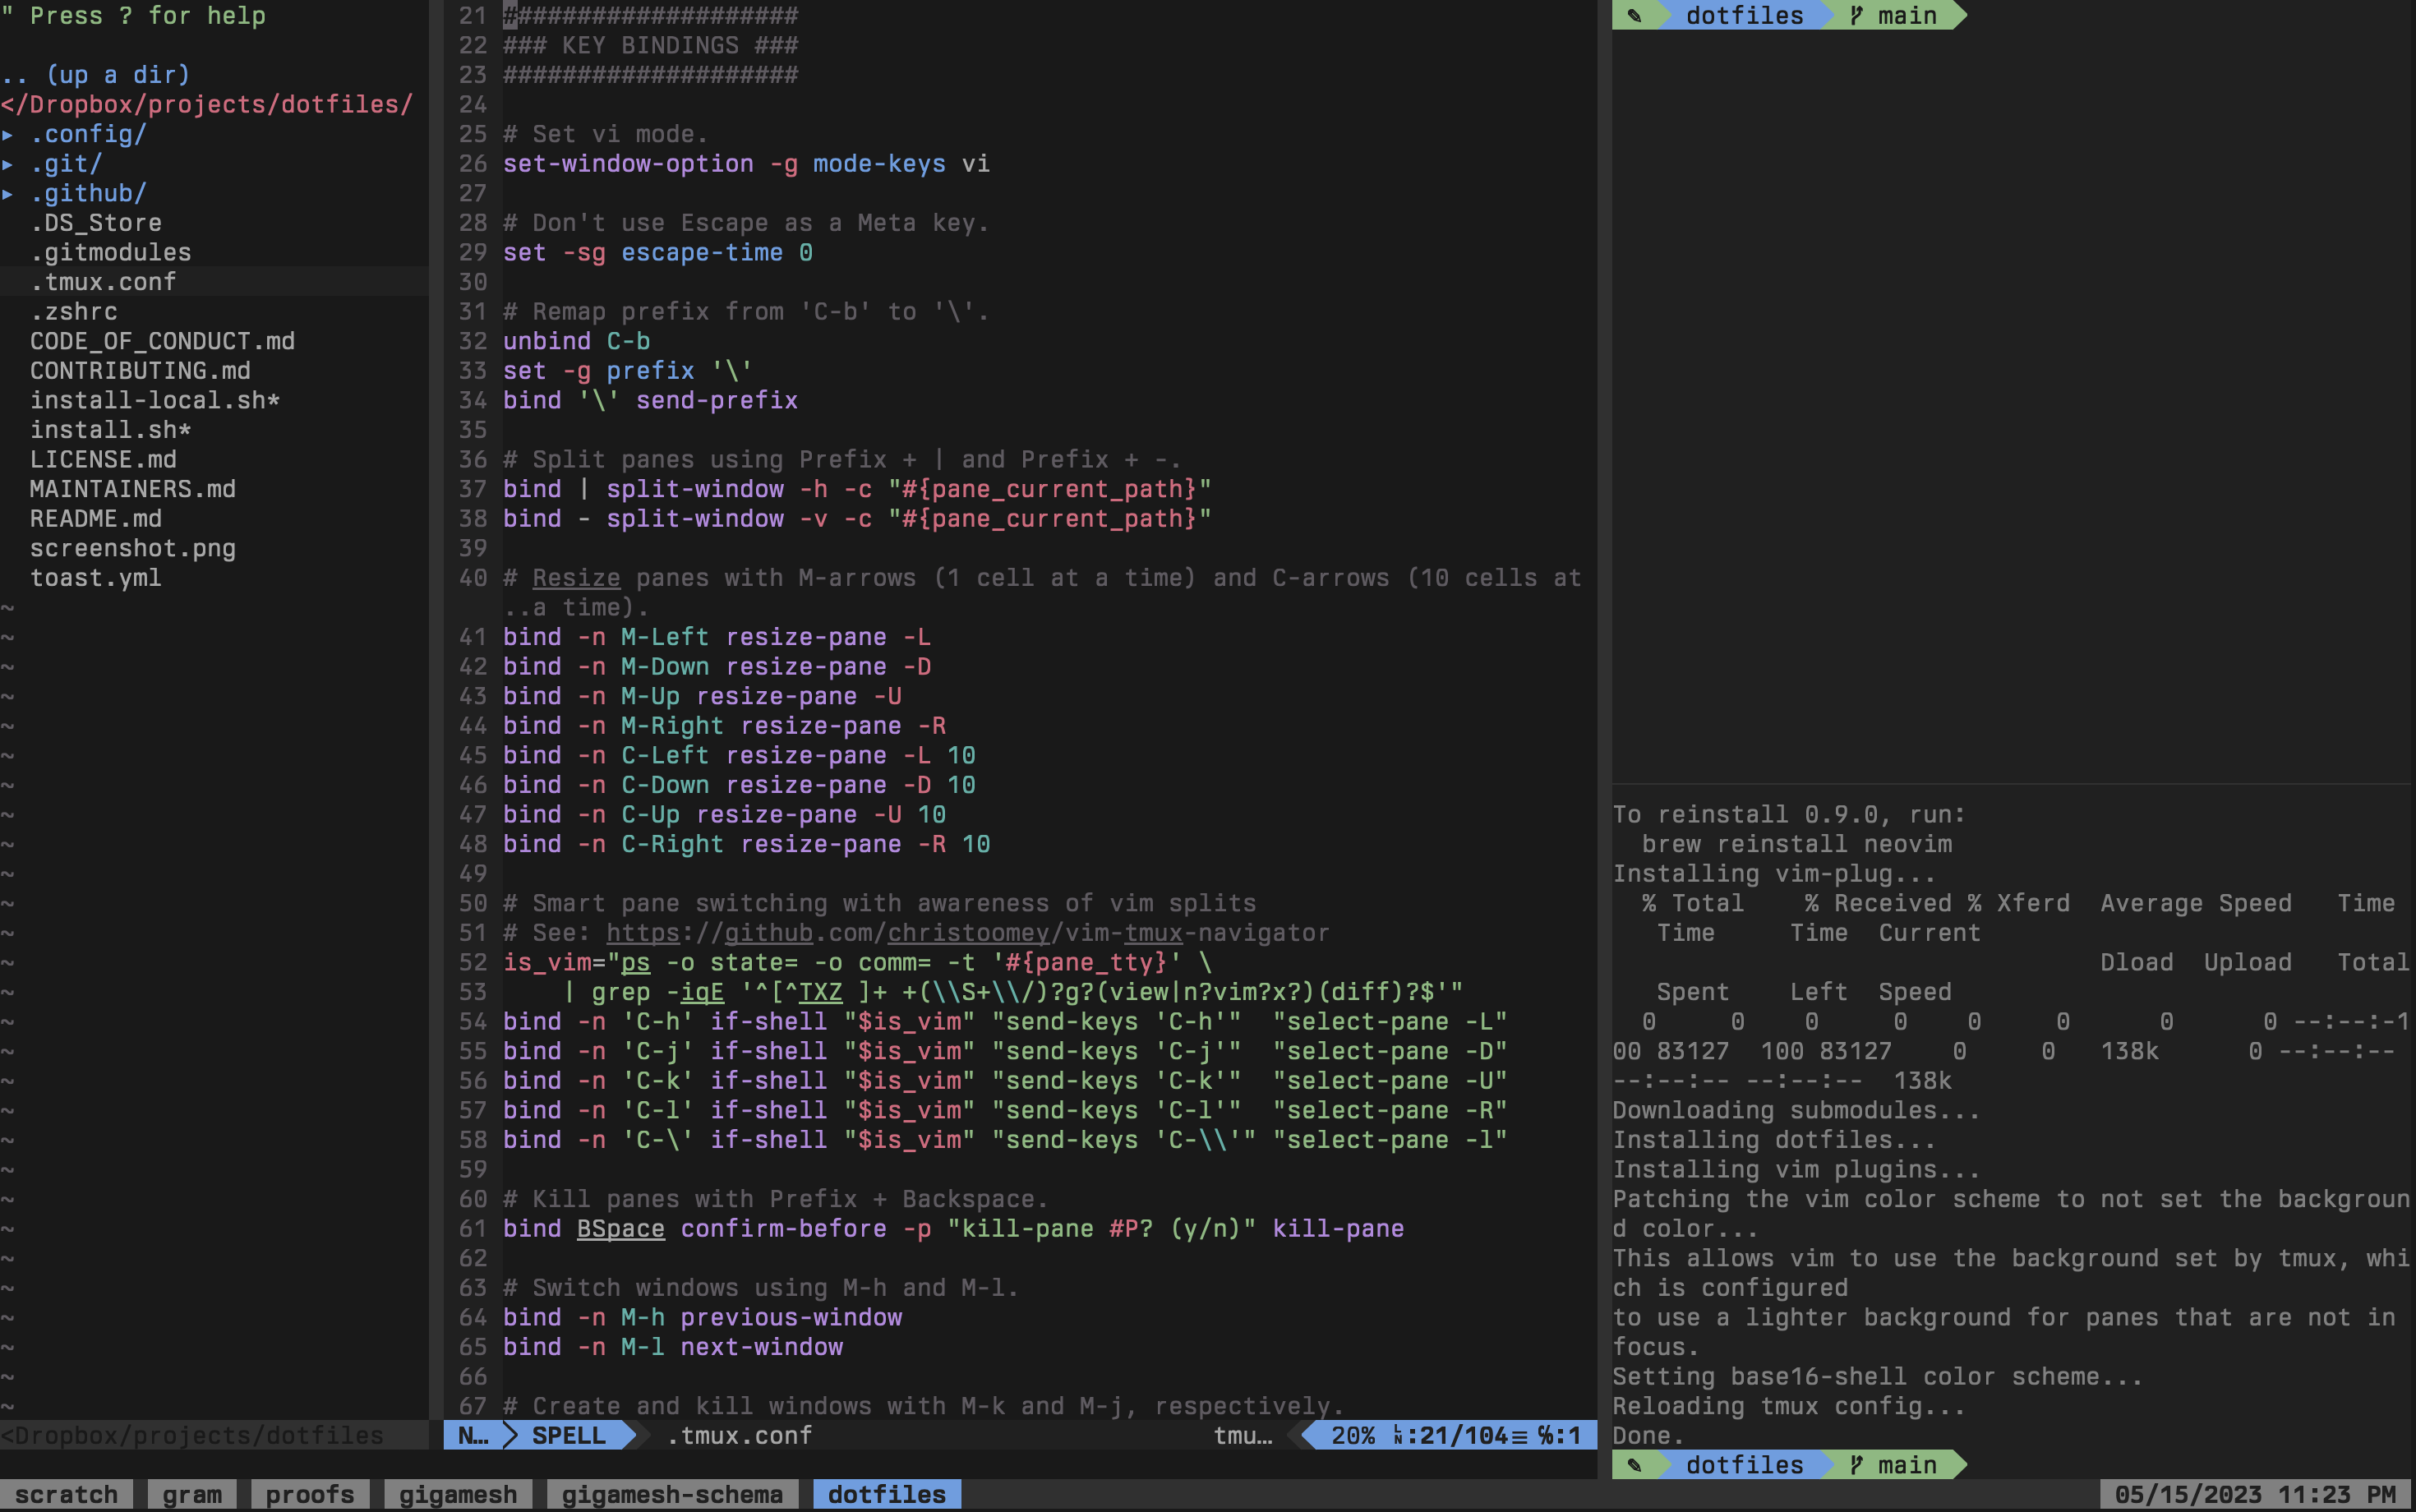Click the SPELL indicator in statusline
This screenshot has width=2416, height=1512.
point(568,1435)
